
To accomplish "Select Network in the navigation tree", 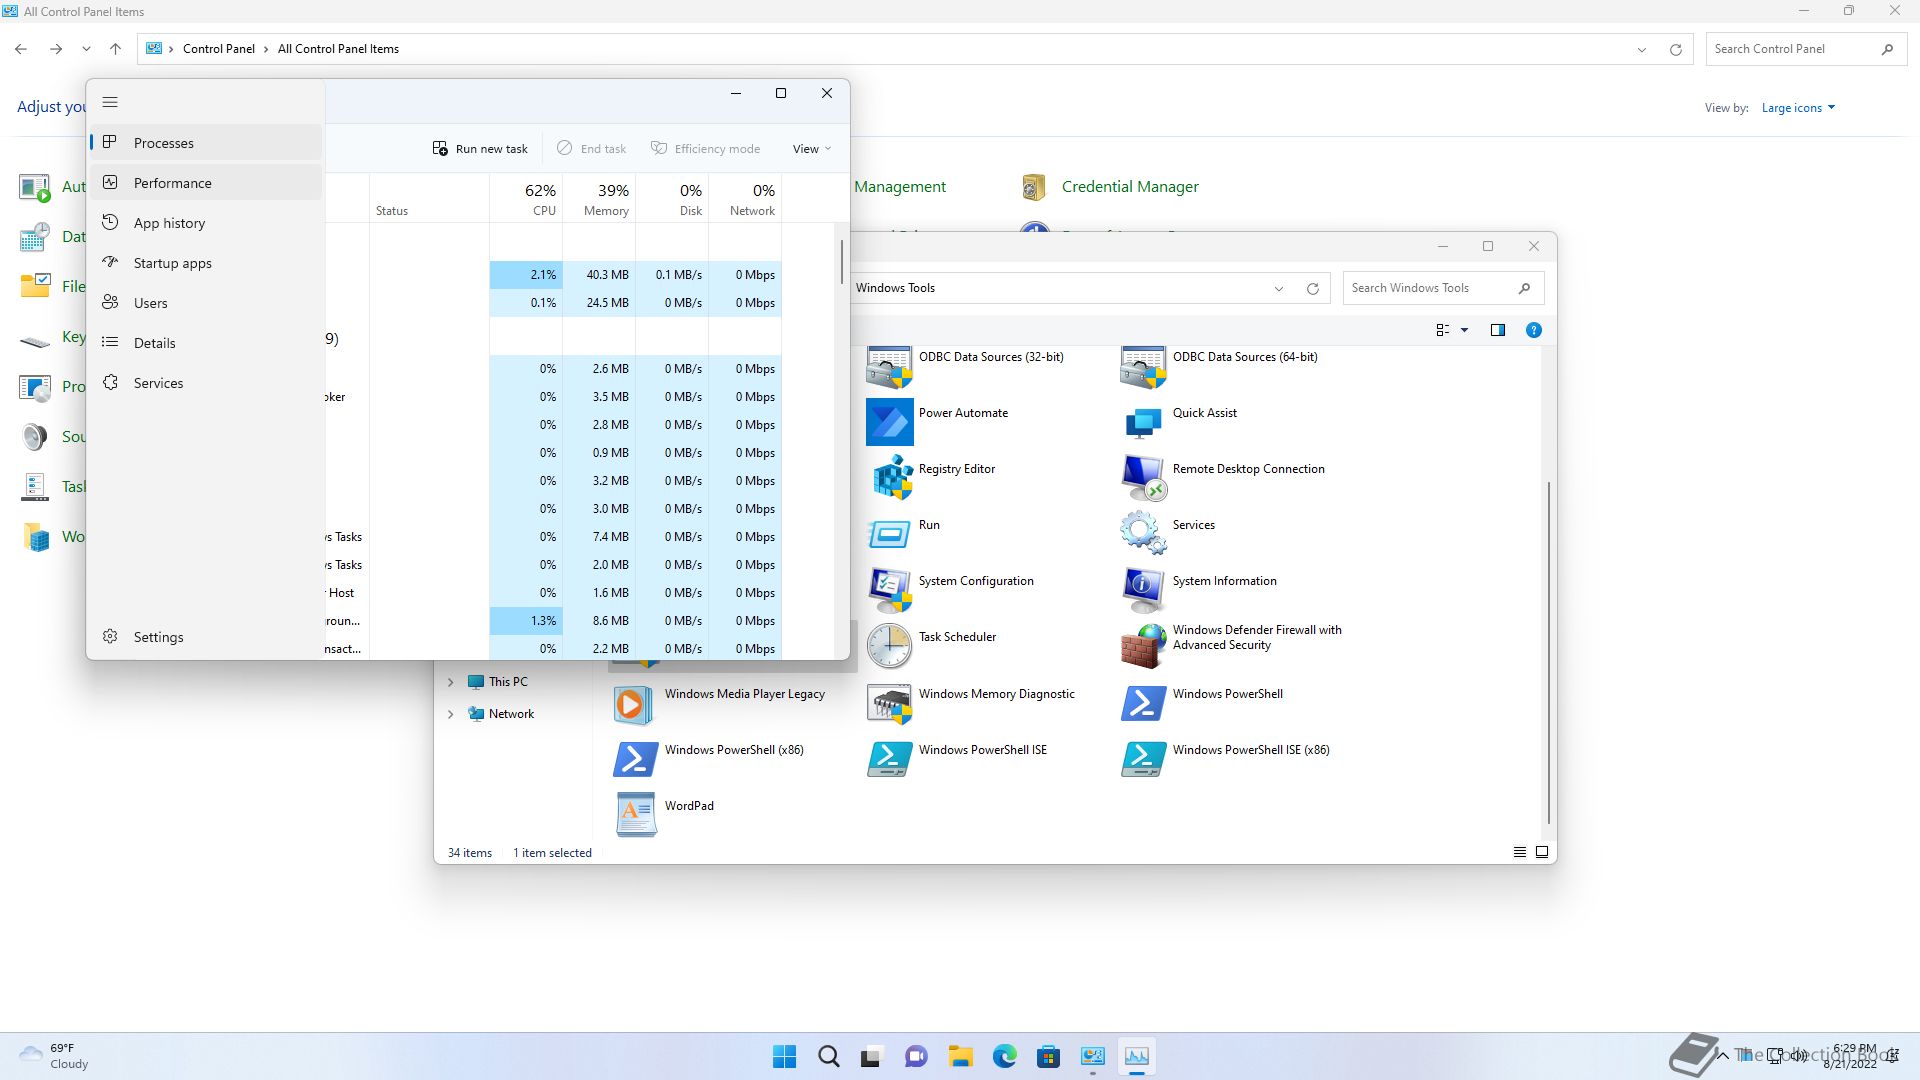I will (x=511, y=714).
